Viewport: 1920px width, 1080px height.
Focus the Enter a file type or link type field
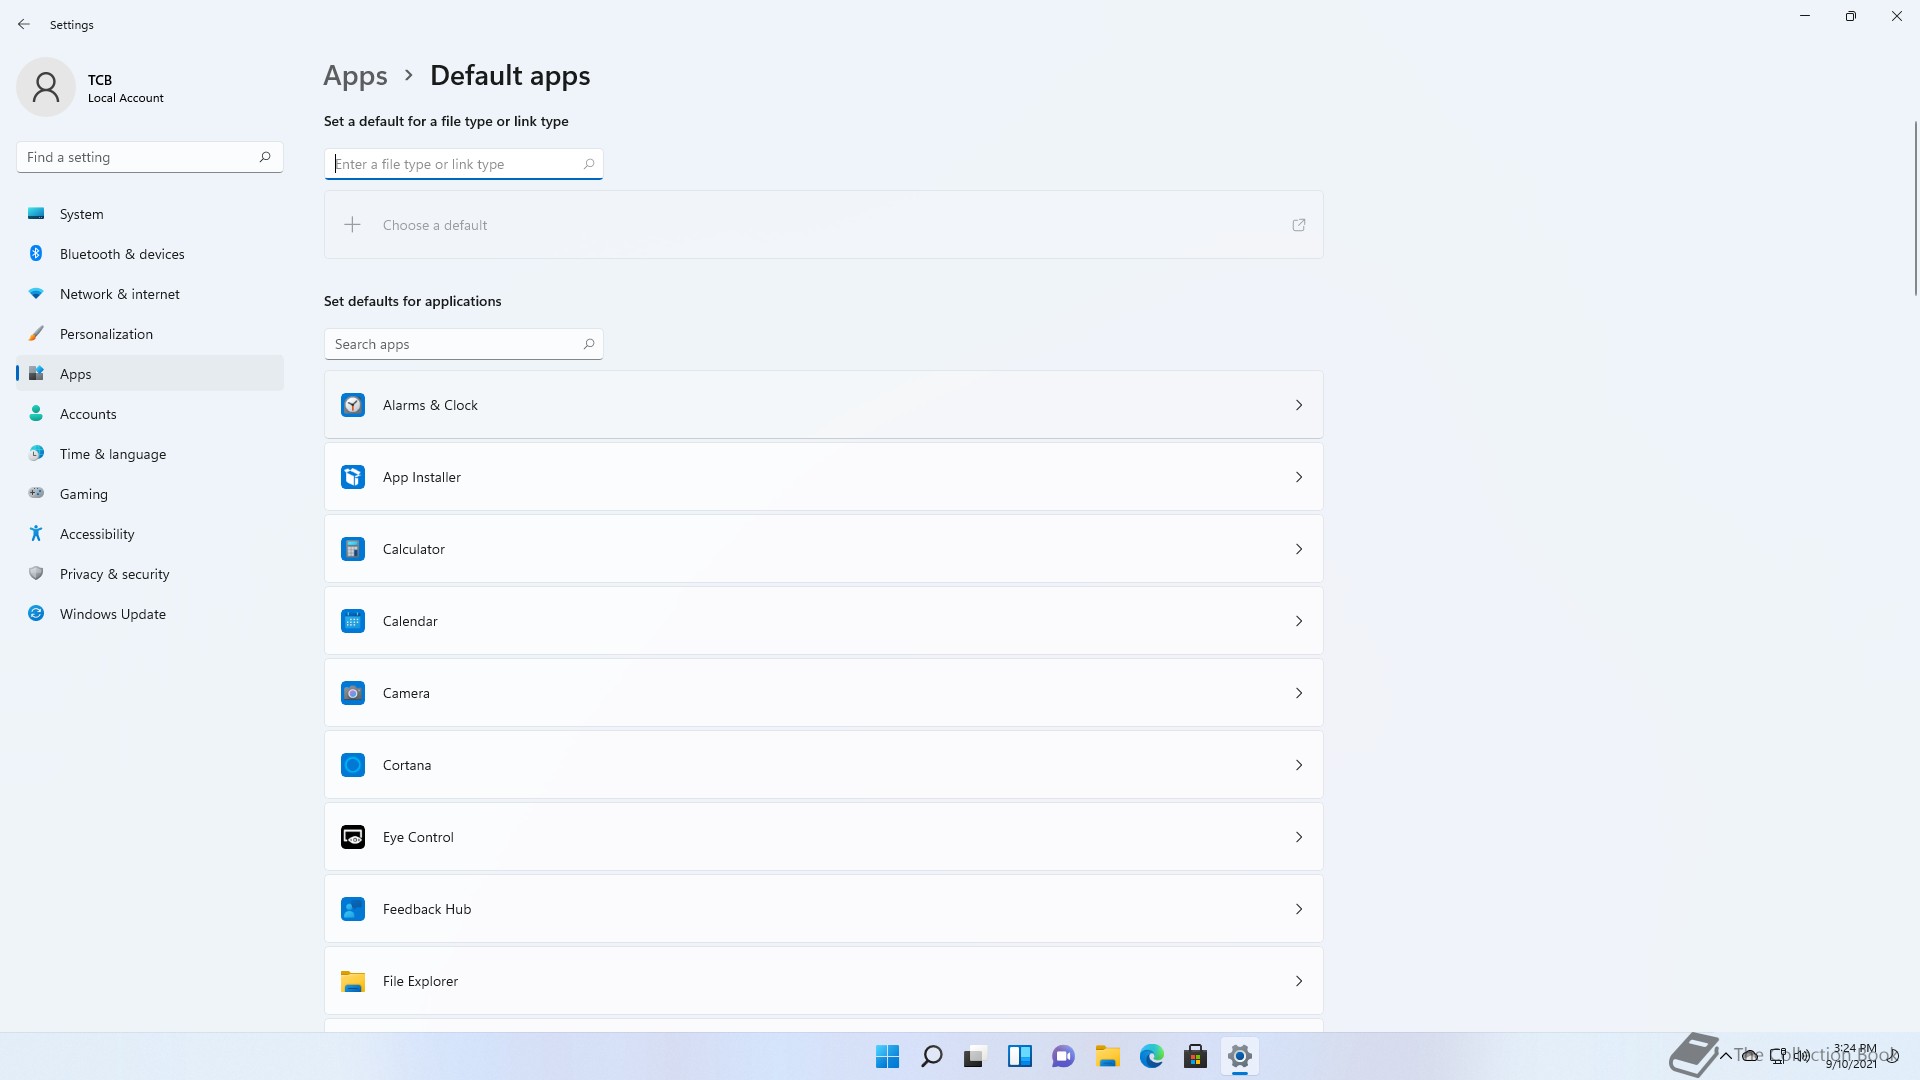point(463,164)
